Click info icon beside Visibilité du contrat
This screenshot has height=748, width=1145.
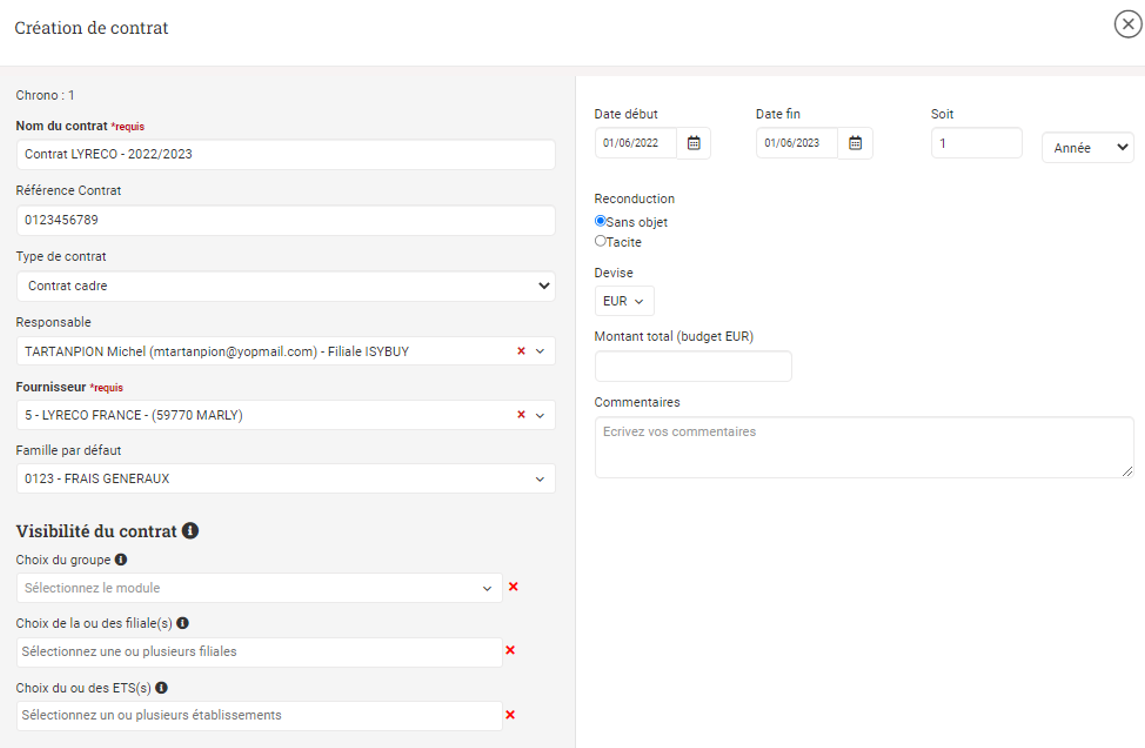[x=190, y=531]
